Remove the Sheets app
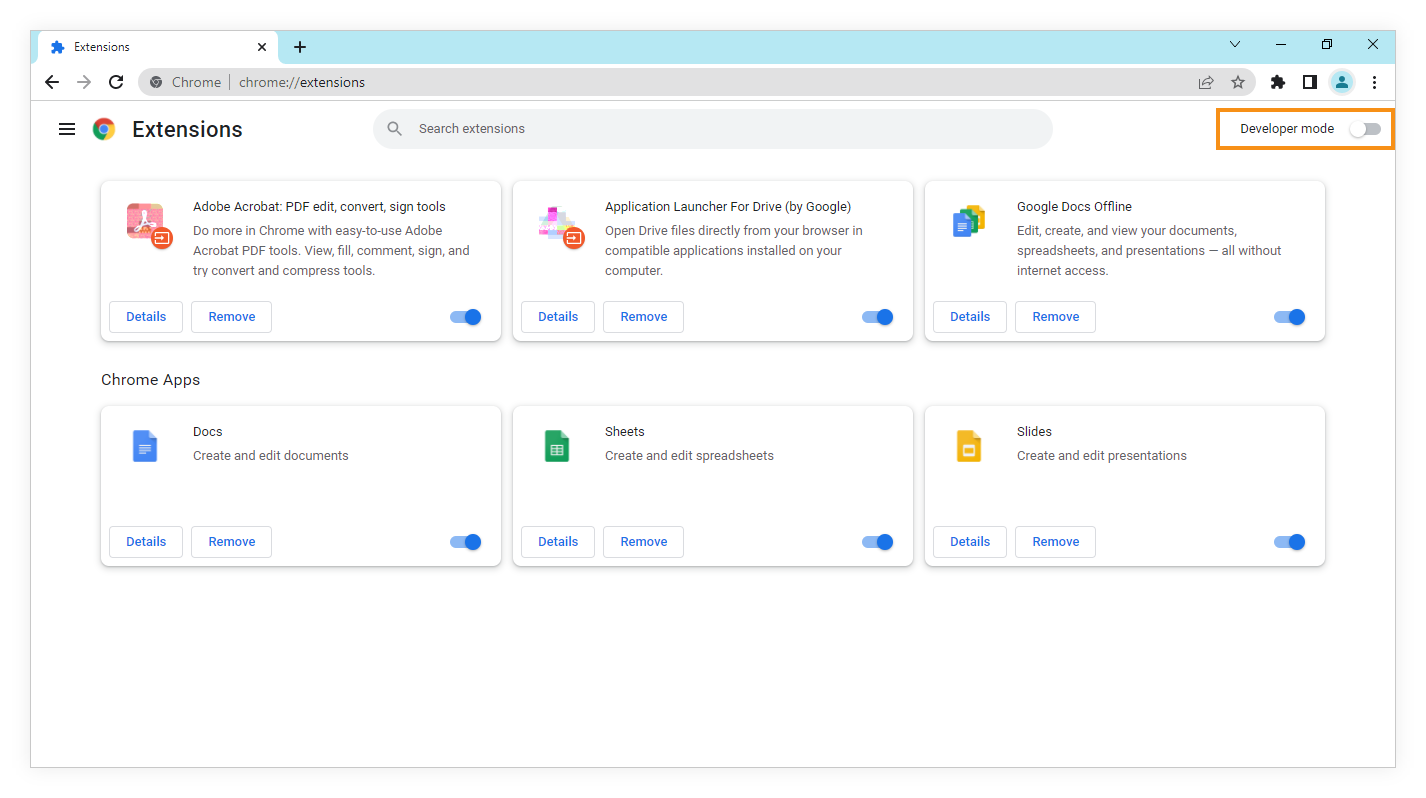 click(644, 542)
